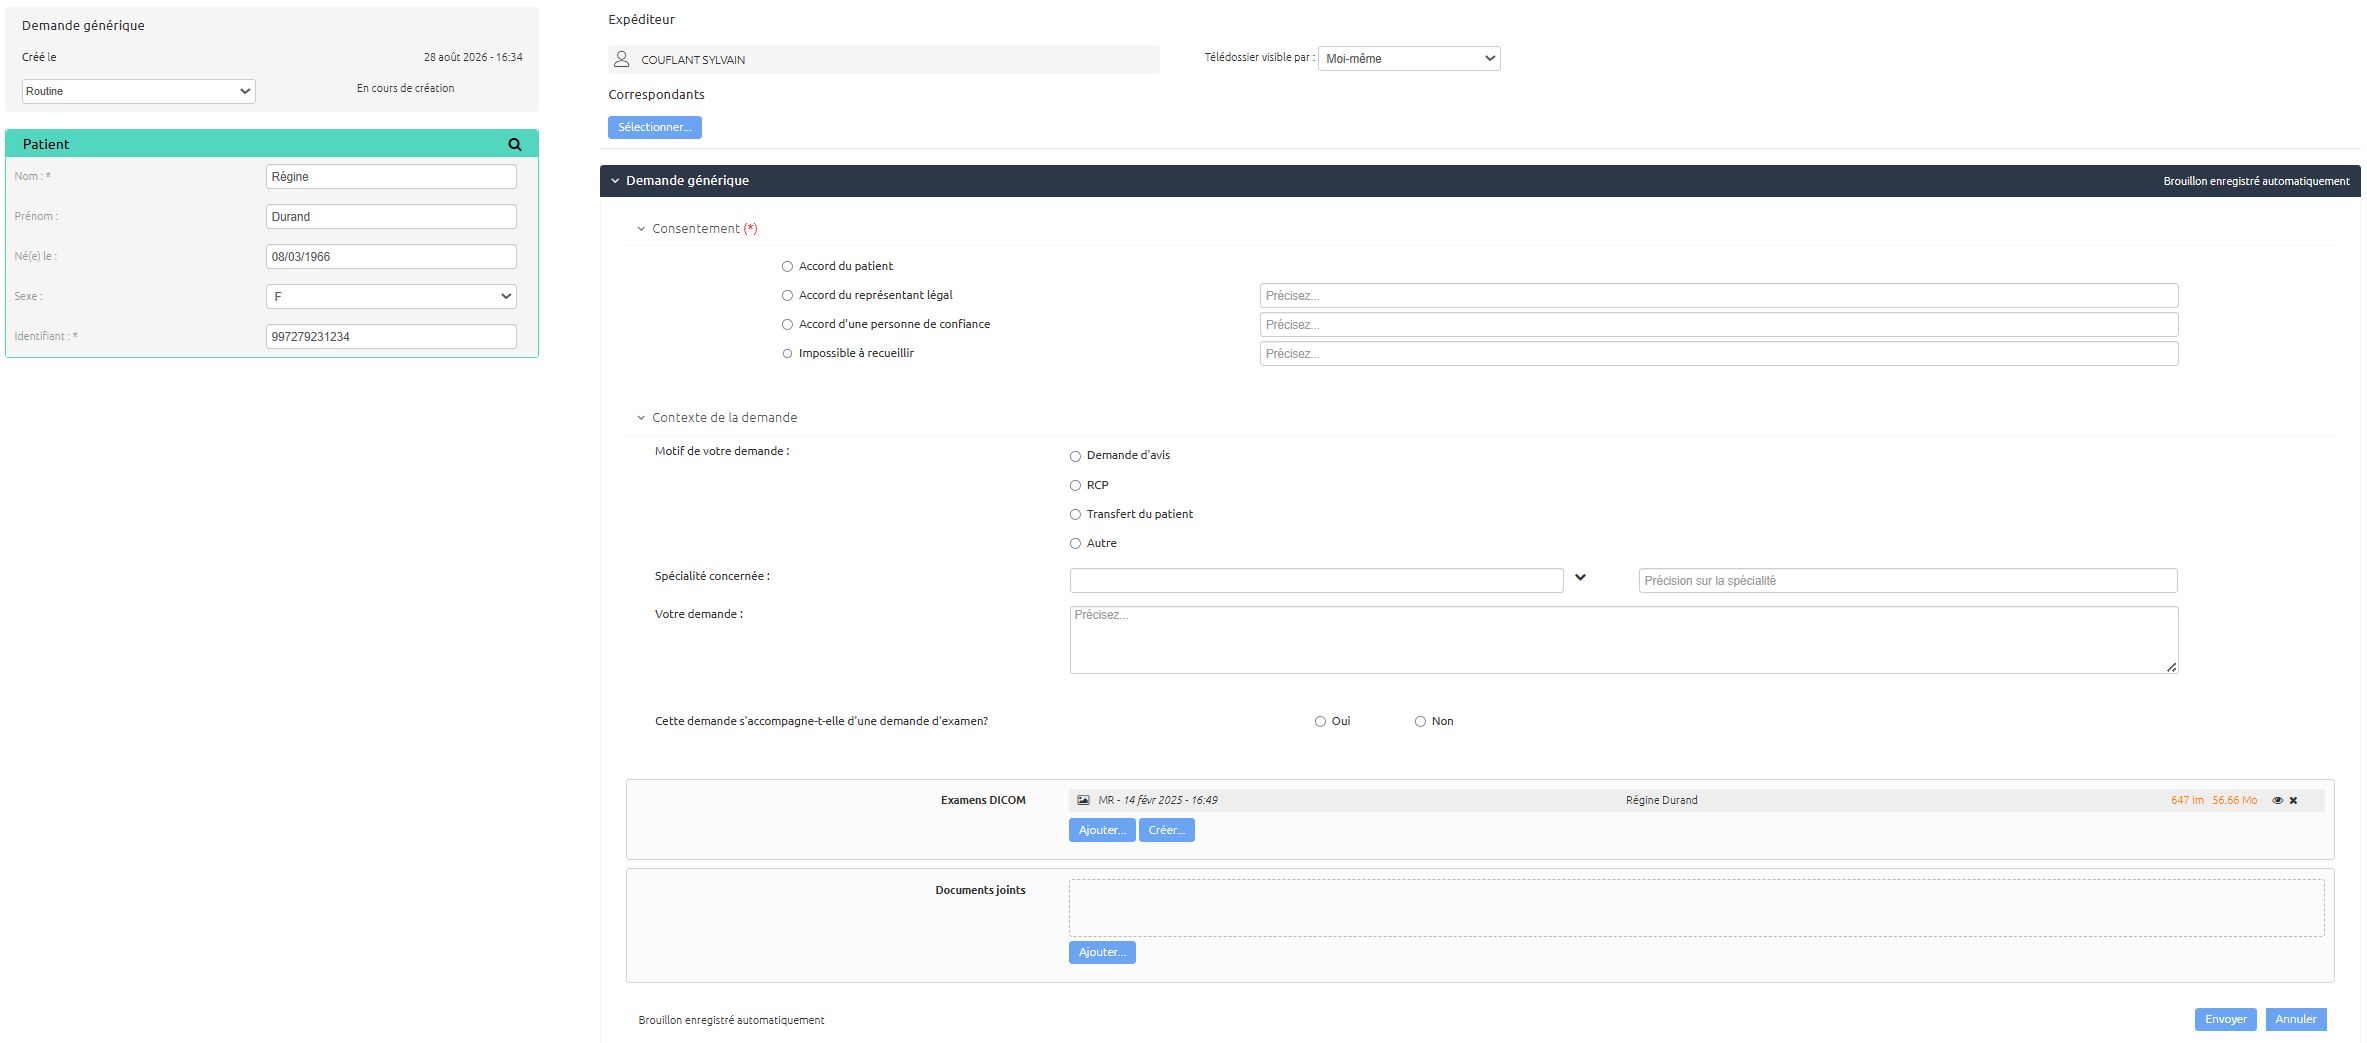Click the Créer button for DICOM exams
The image size is (2367, 1043).
pyautogui.click(x=1166, y=830)
